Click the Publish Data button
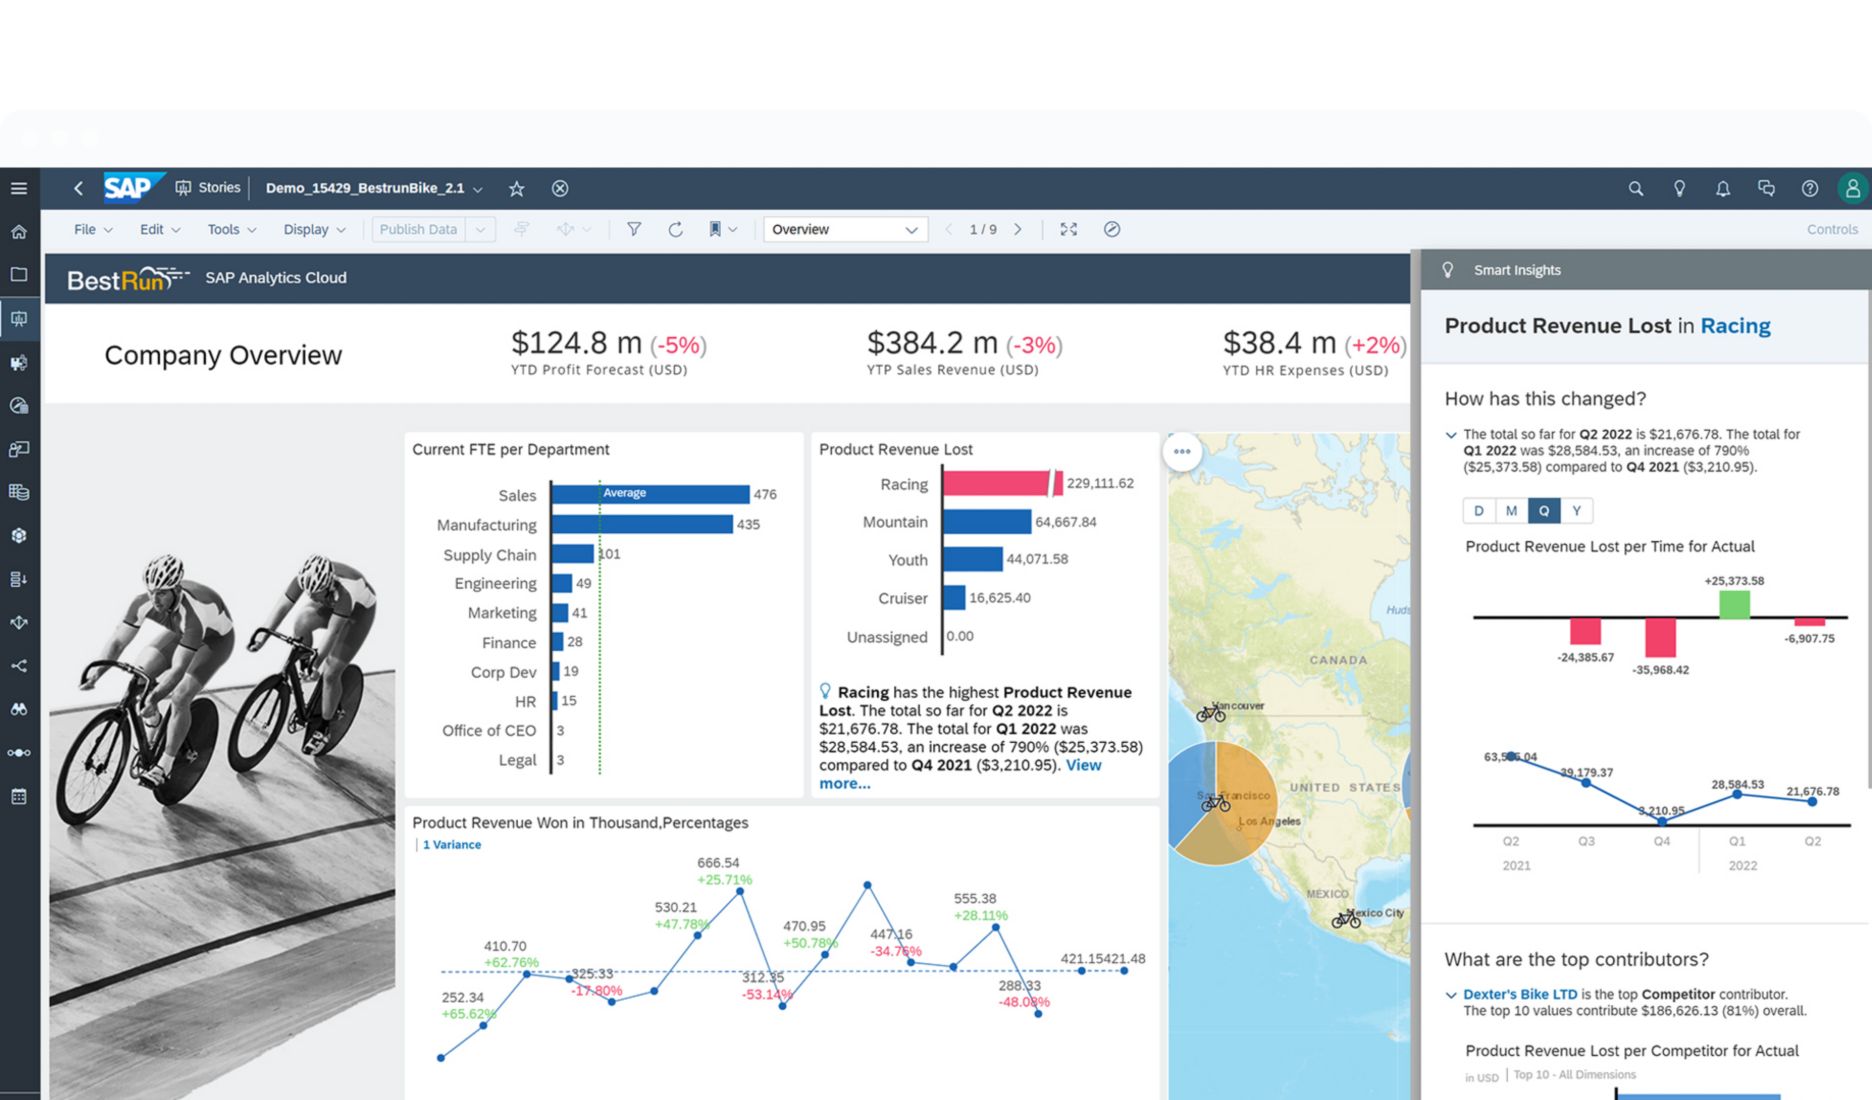The height and width of the screenshot is (1100, 1872). [418, 229]
